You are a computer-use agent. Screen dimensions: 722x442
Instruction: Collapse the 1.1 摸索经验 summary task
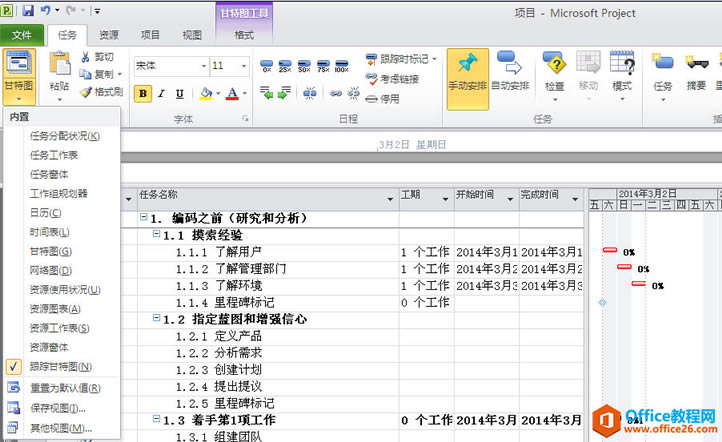pos(157,234)
